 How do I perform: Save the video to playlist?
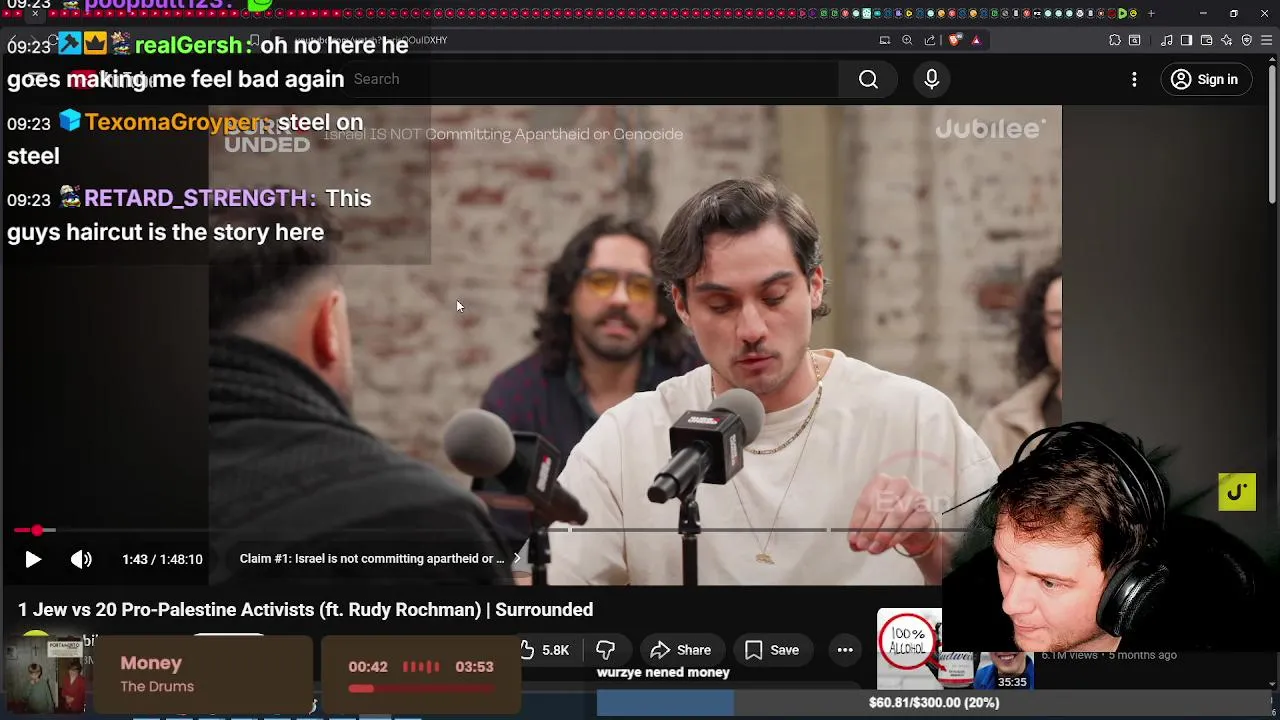tap(771, 650)
